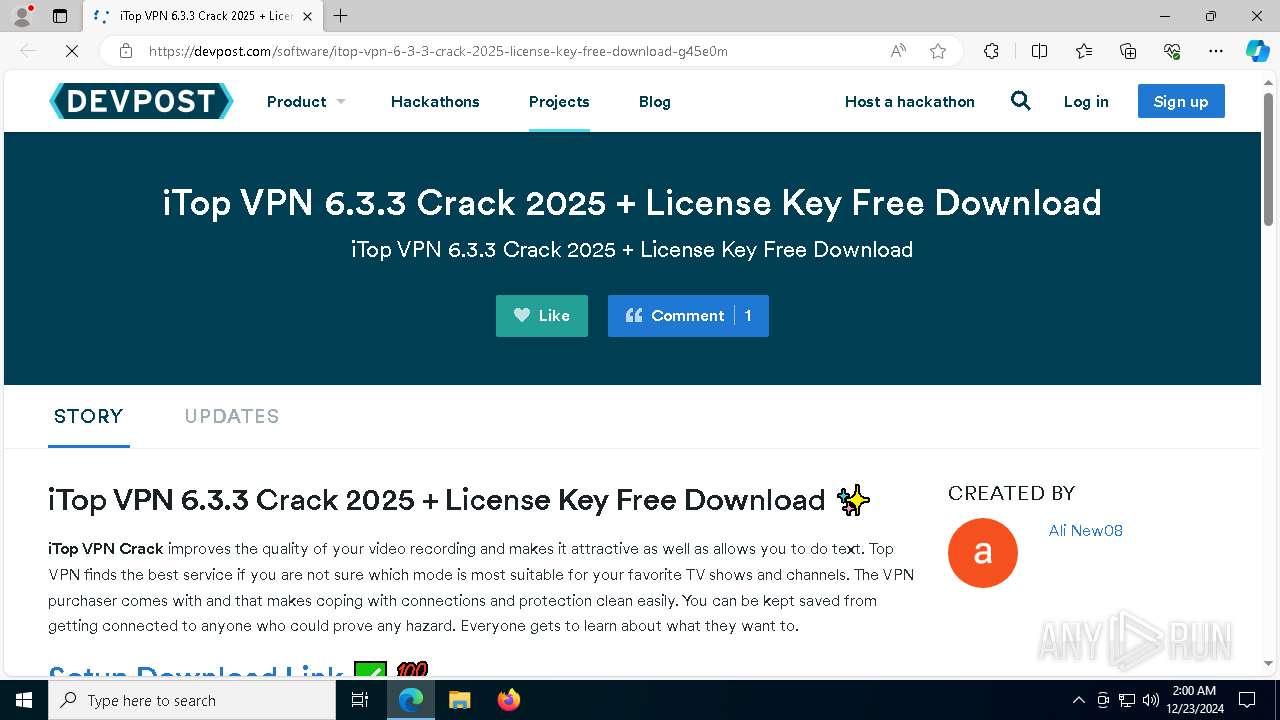This screenshot has height=720, width=1280.
Task: Click the Sign up button
Action: click(x=1181, y=101)
